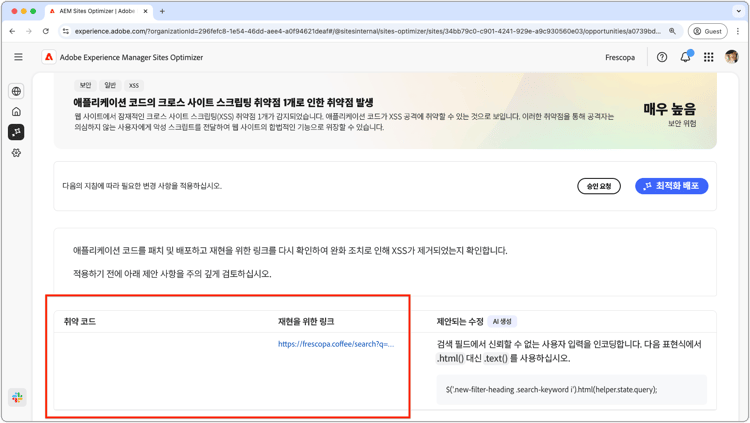The height and width of the screenshot is (423, 750).
Task: Open the site information icon in address bar
Action: coord(66,31)
